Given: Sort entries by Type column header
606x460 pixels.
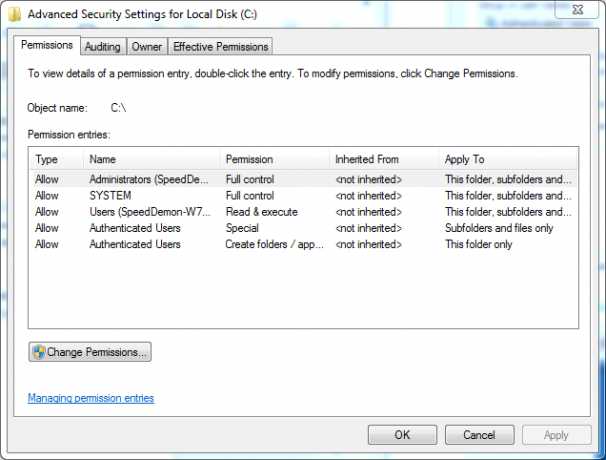Looking at the screenshot, I should [x=56, y=159].
